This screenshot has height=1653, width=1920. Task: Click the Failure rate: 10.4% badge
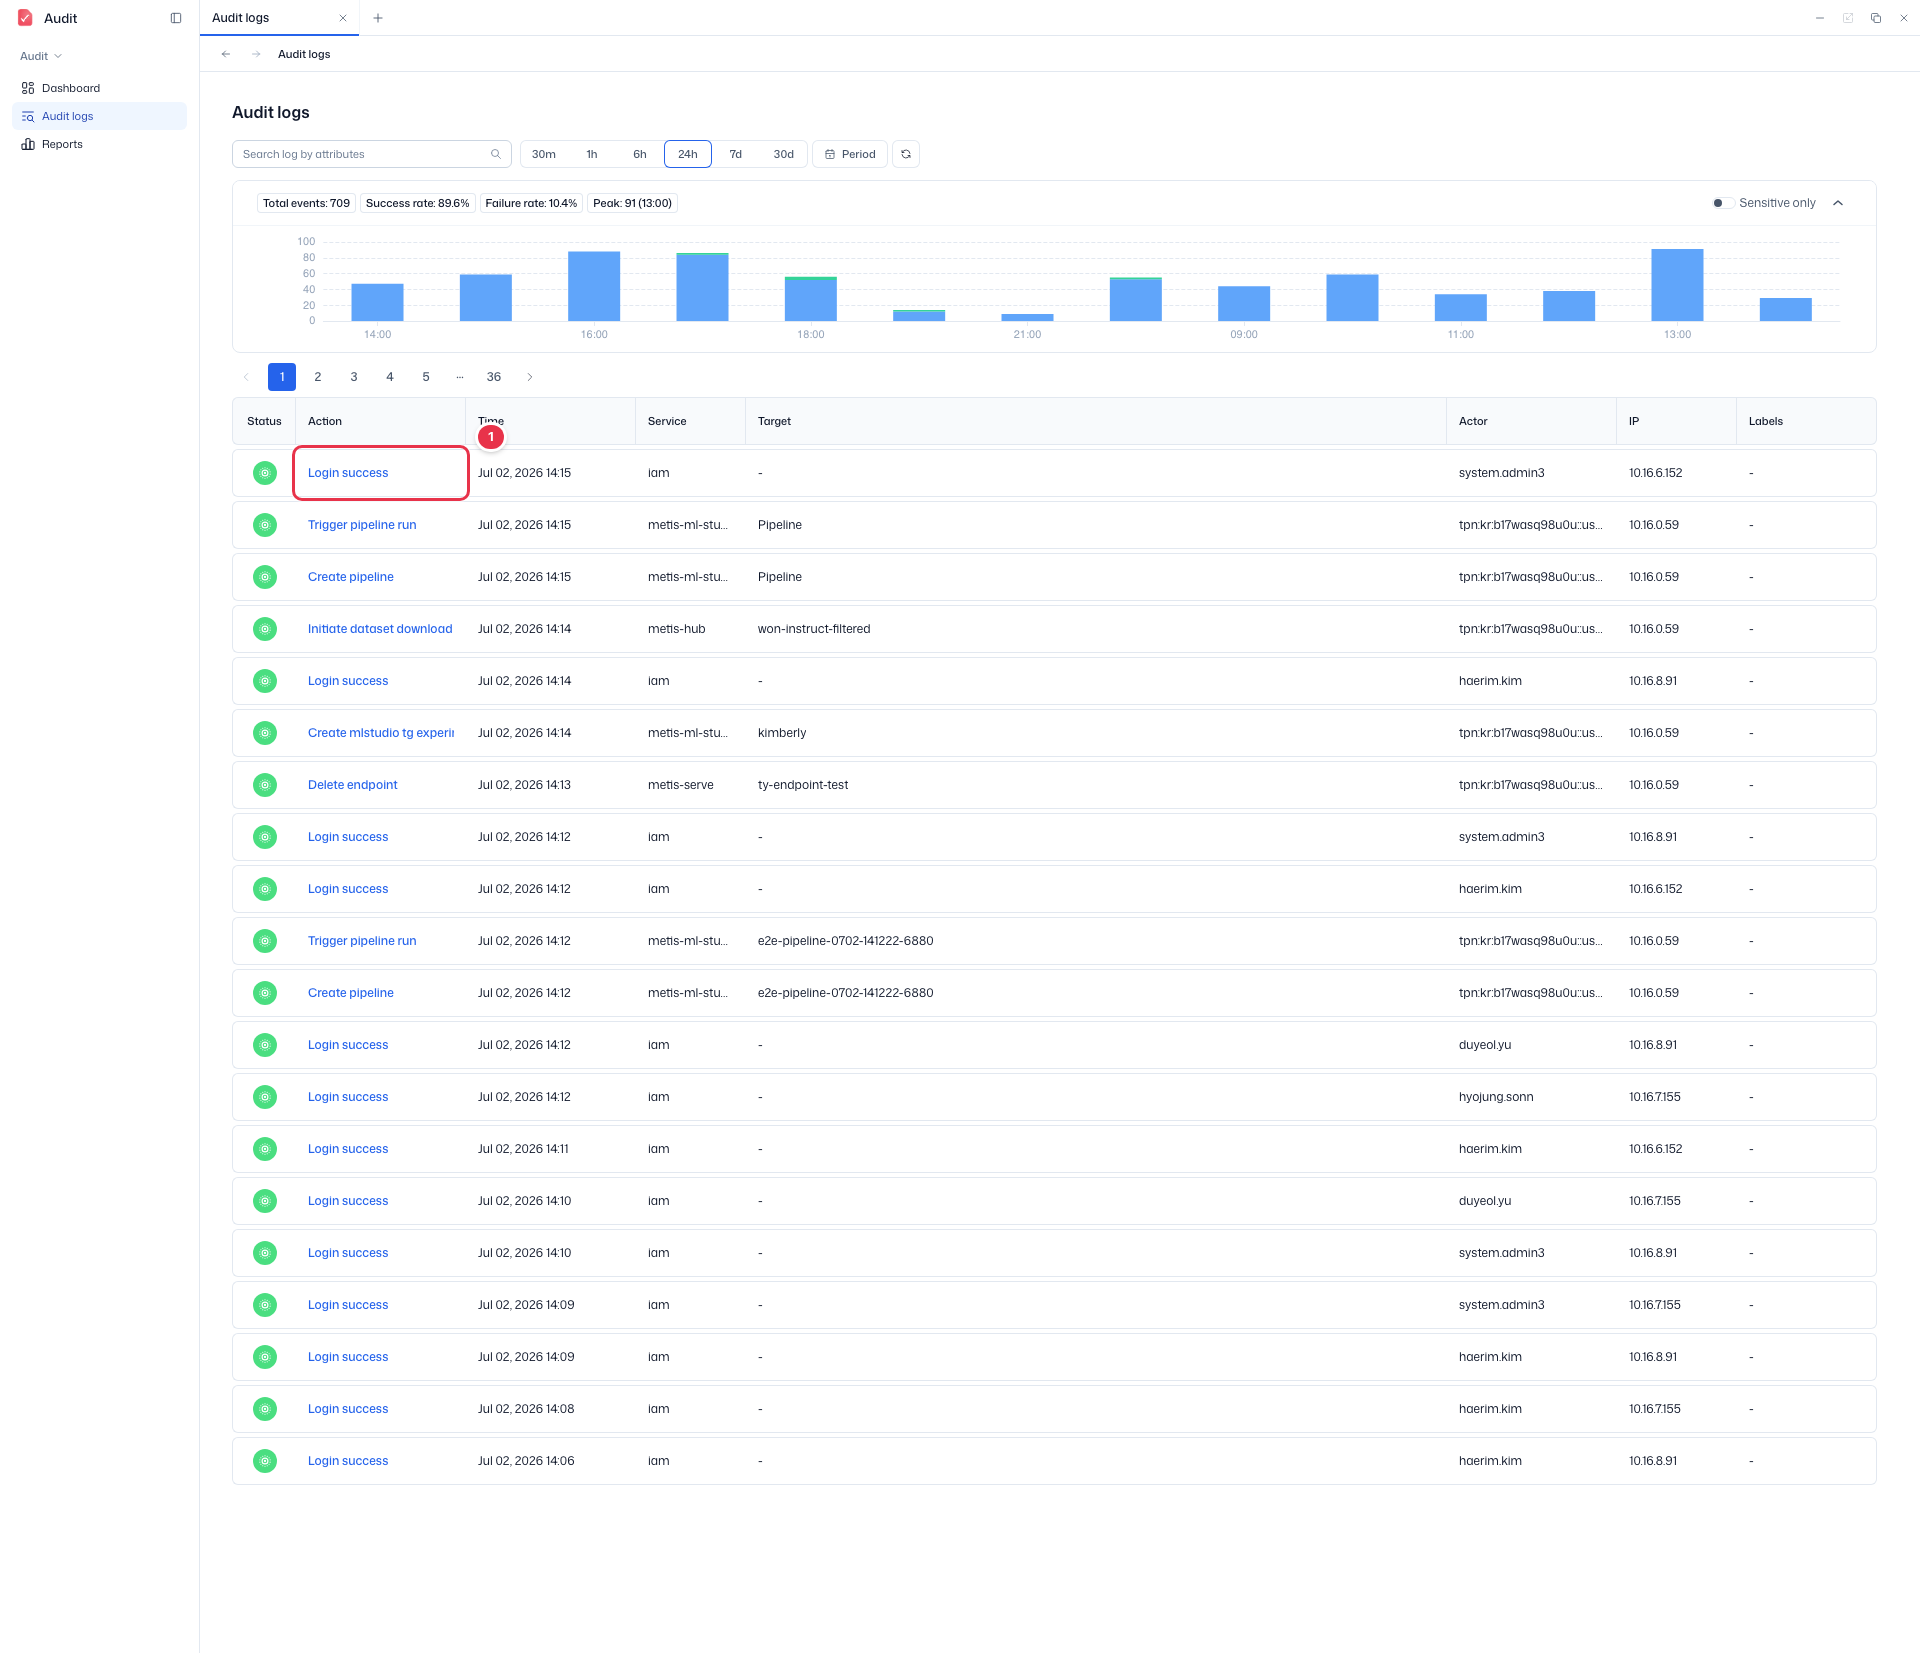pyautogui.click(x=531, y=203)
